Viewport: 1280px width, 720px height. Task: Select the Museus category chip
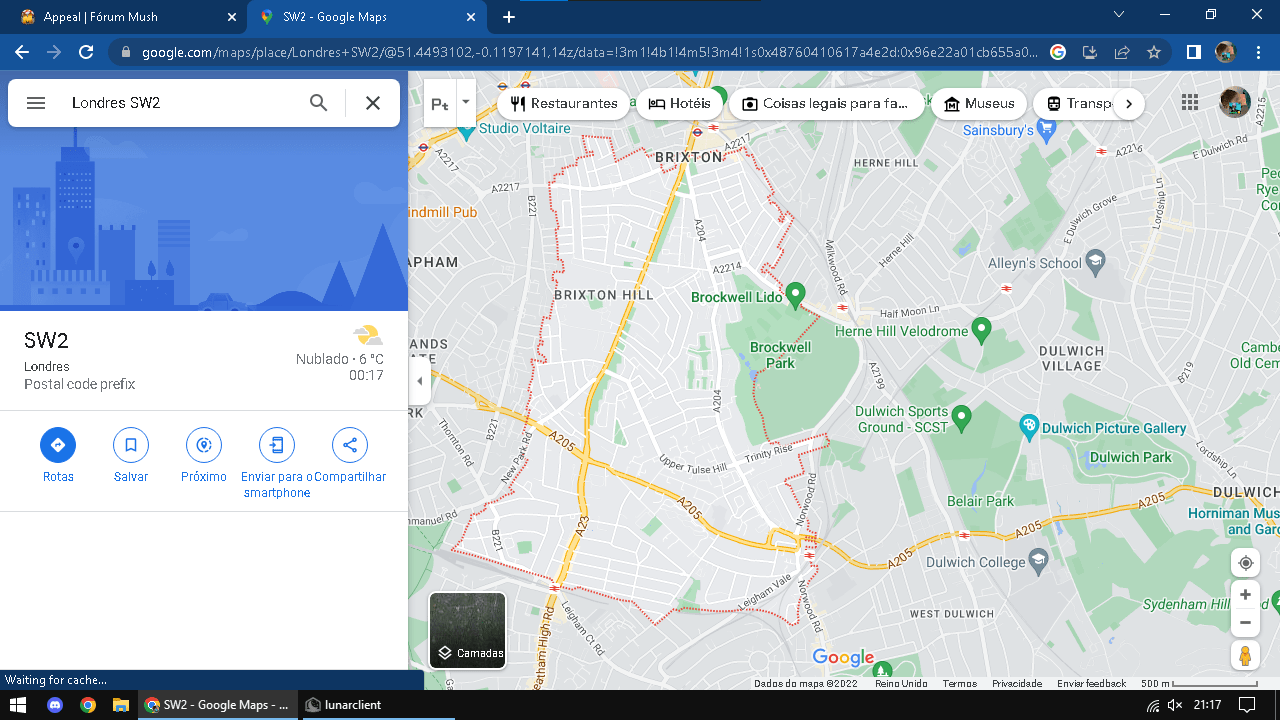pyautogui.click(x=979, y=103)
